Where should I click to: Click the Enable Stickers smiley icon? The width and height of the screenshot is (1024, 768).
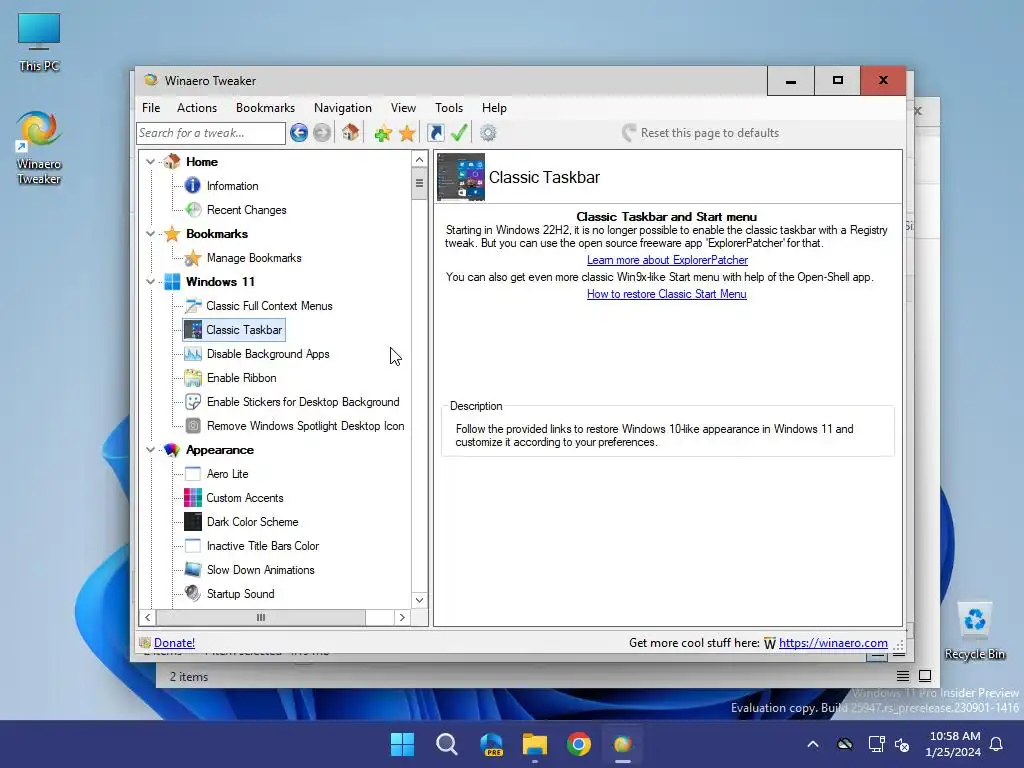point(193,402)
